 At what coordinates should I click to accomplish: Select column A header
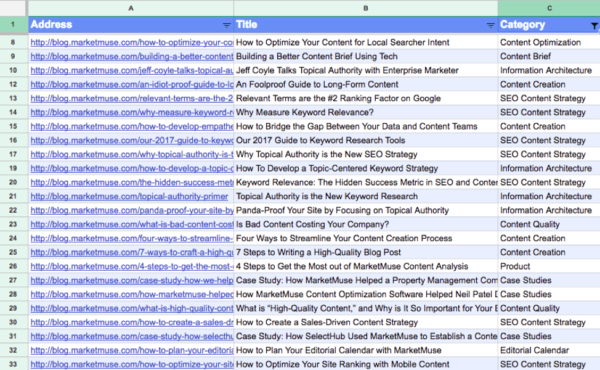tap(131, 8)
